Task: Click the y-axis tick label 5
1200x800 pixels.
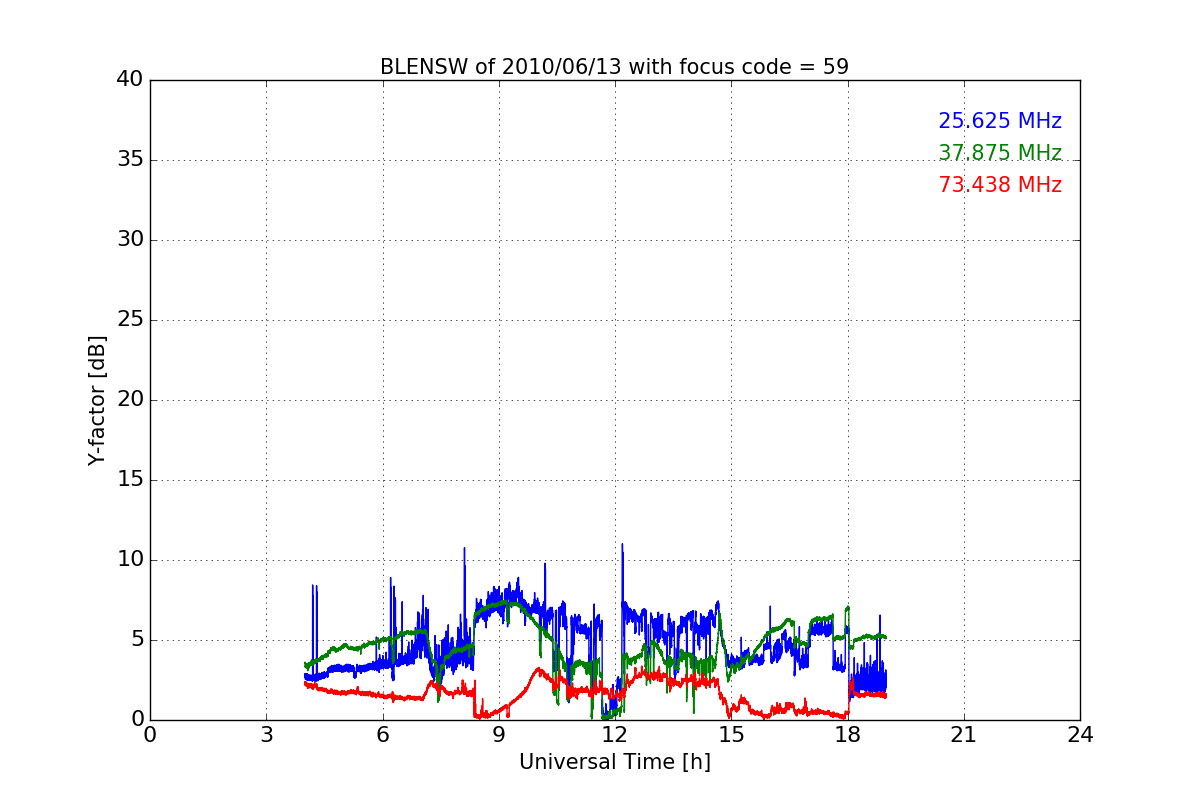Action: tap(136, 640)
